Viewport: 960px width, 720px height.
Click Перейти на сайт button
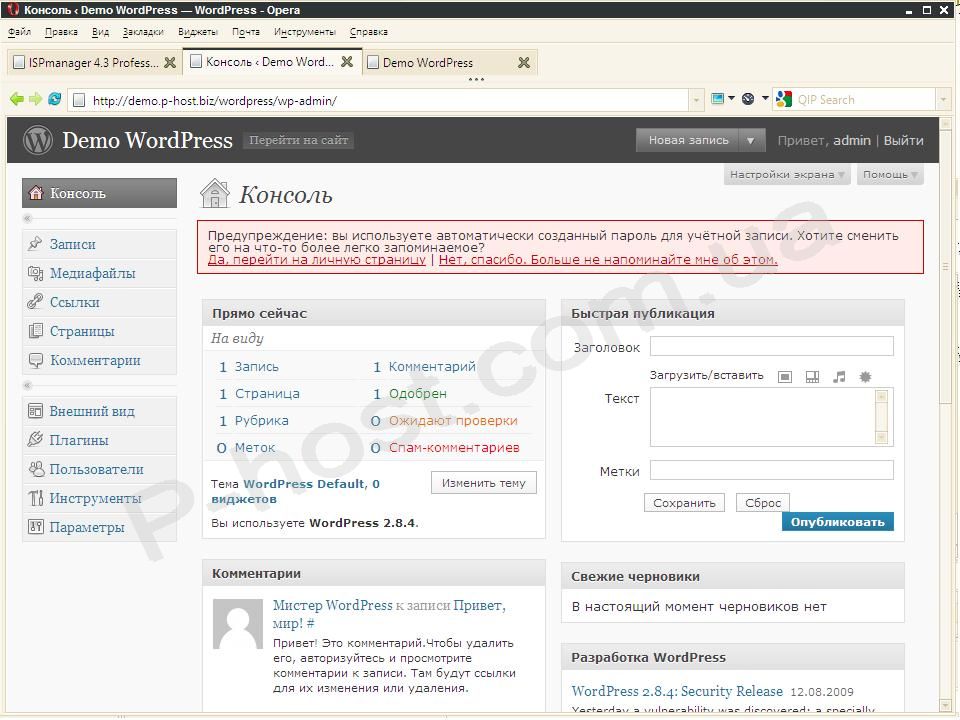(x=298, y=140)
